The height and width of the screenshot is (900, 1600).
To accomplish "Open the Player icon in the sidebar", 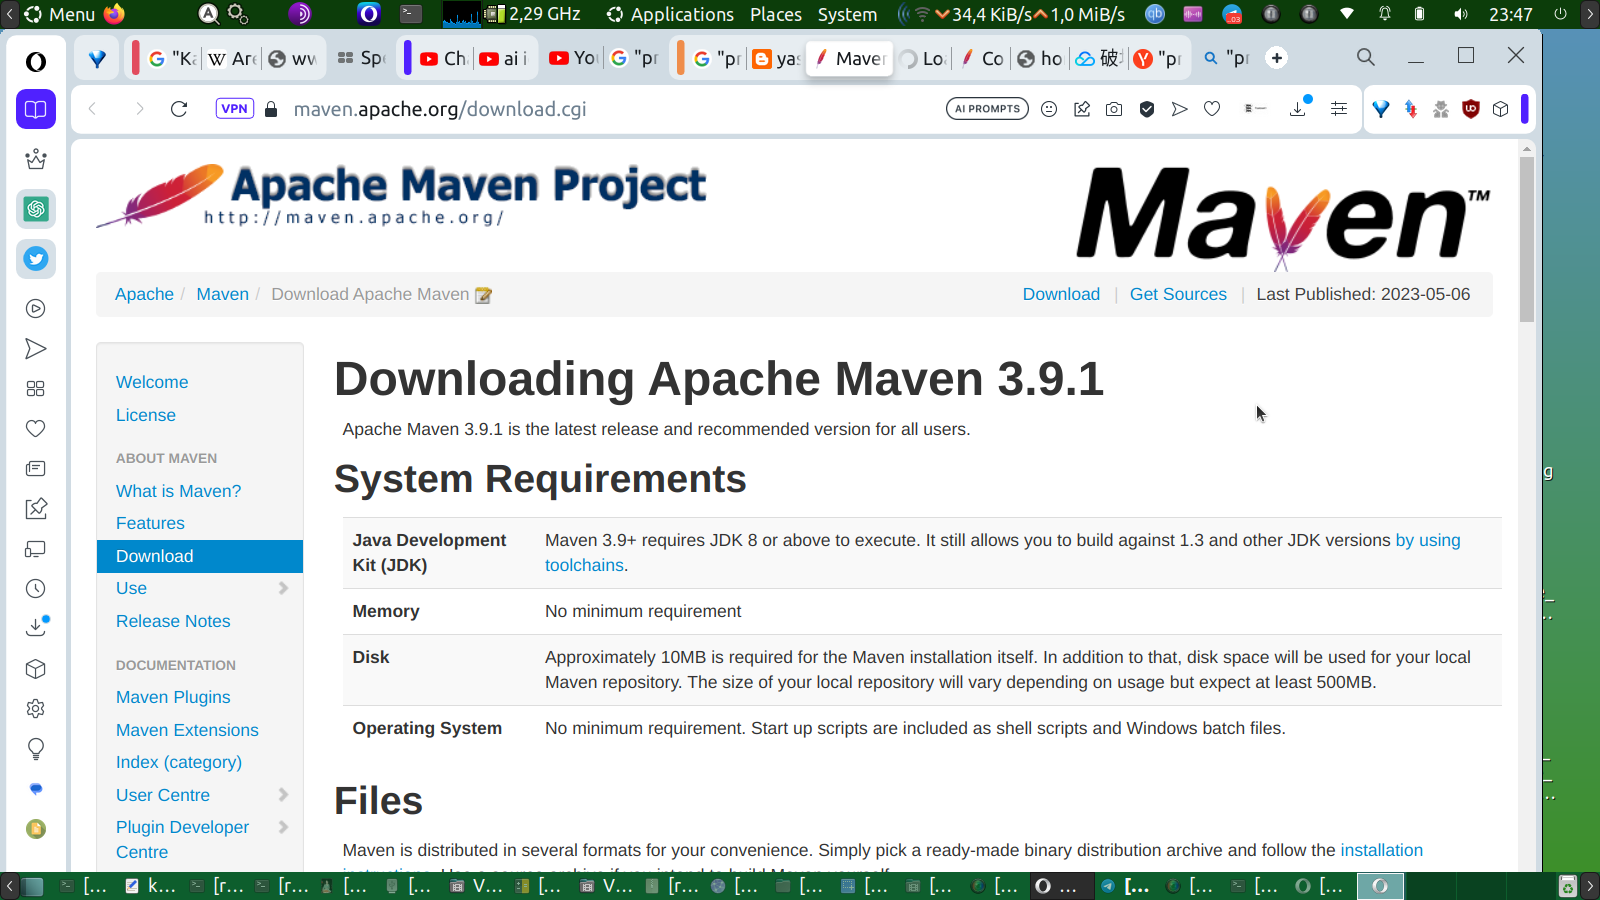I will [x=36, y=309].
